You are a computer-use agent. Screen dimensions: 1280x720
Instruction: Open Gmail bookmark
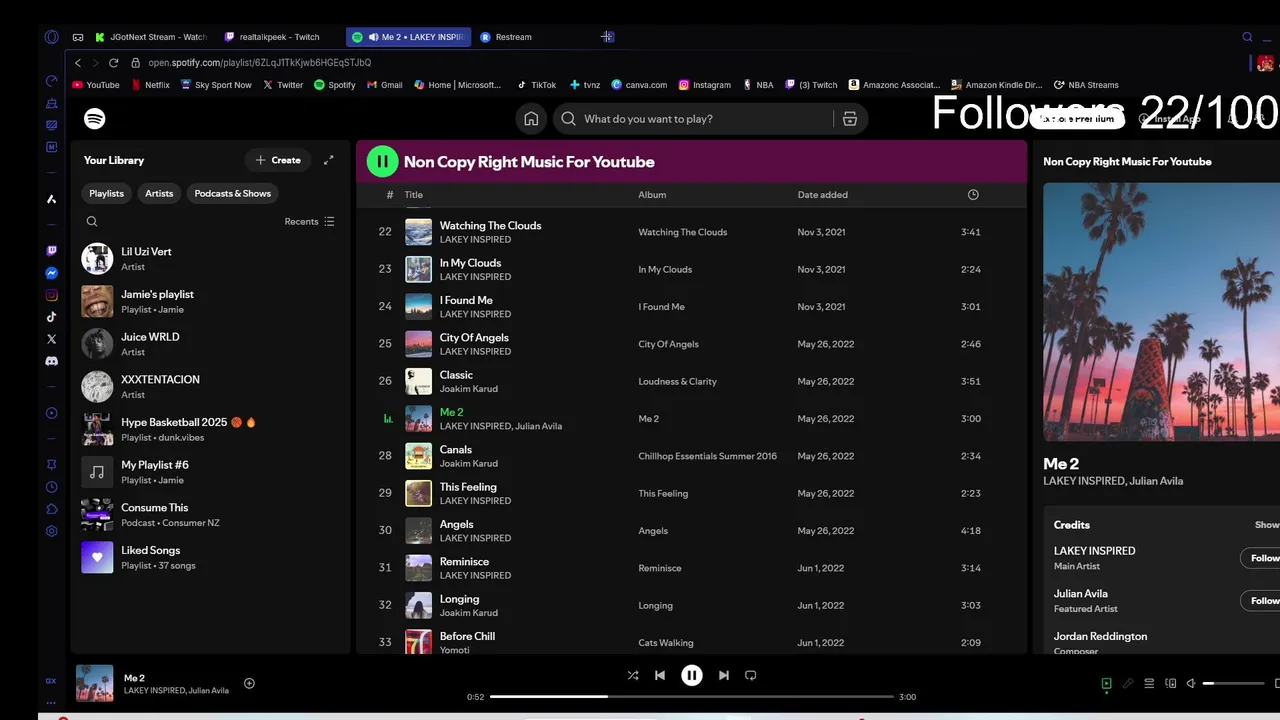click(x=385, y=85)
